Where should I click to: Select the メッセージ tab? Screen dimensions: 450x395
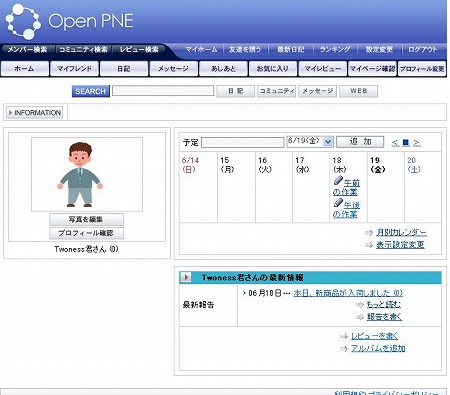tap(173, 69)
